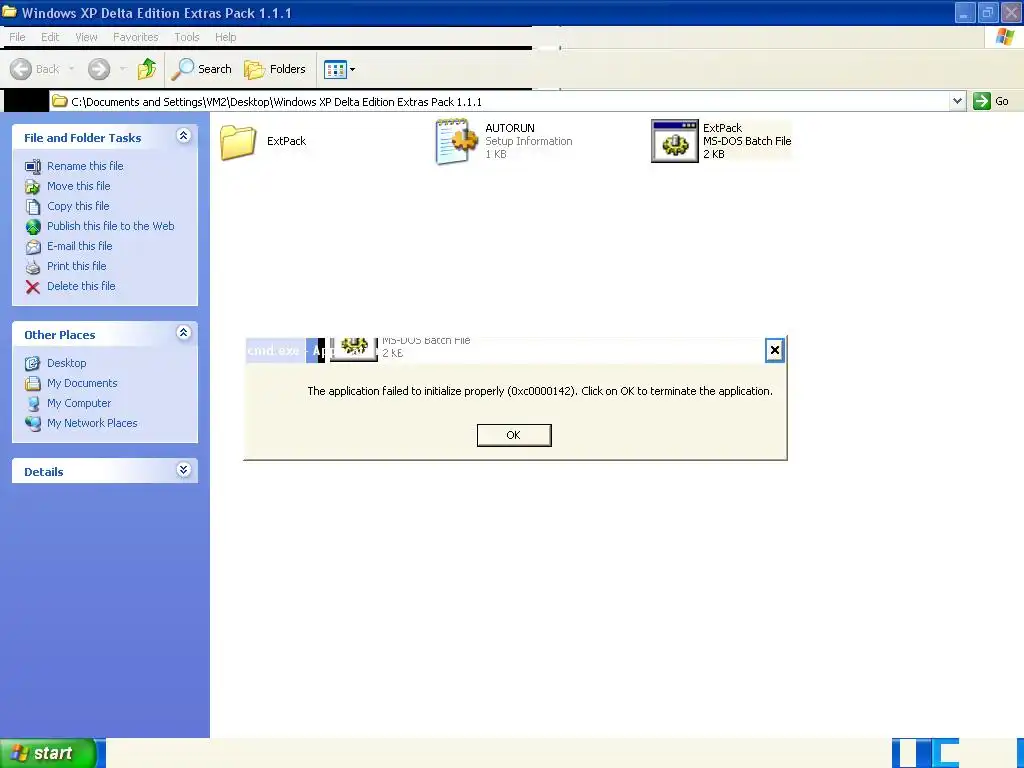Click the Forward arrow toolbar icon
The width and height of the screenshot is (1024, 768).
[x=99, y=69]
